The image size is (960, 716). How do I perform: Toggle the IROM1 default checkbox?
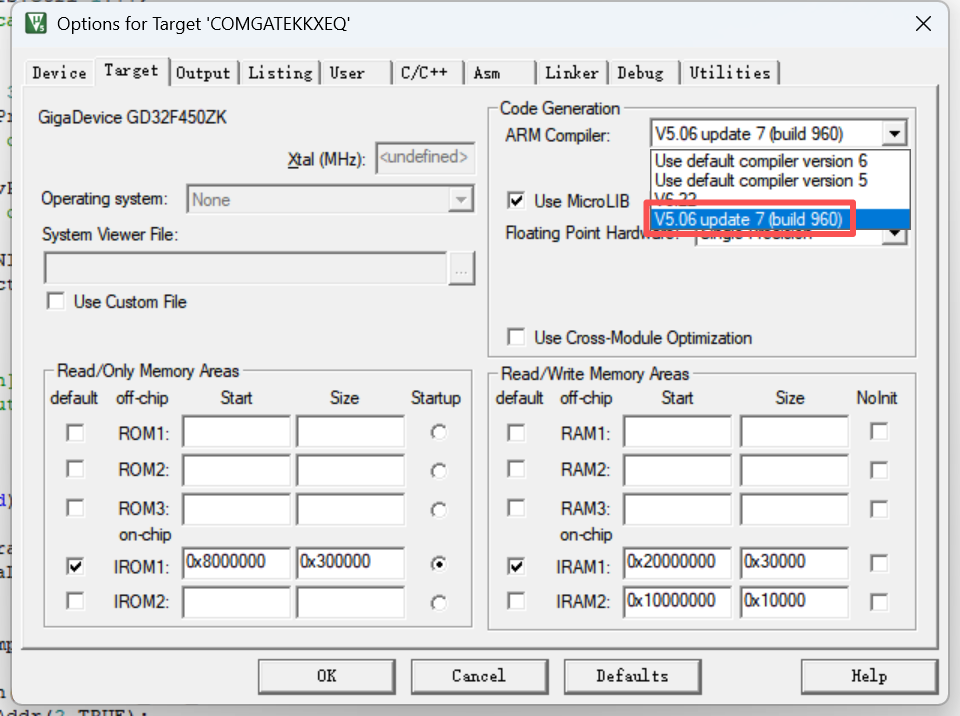click(x=75, y=566)
